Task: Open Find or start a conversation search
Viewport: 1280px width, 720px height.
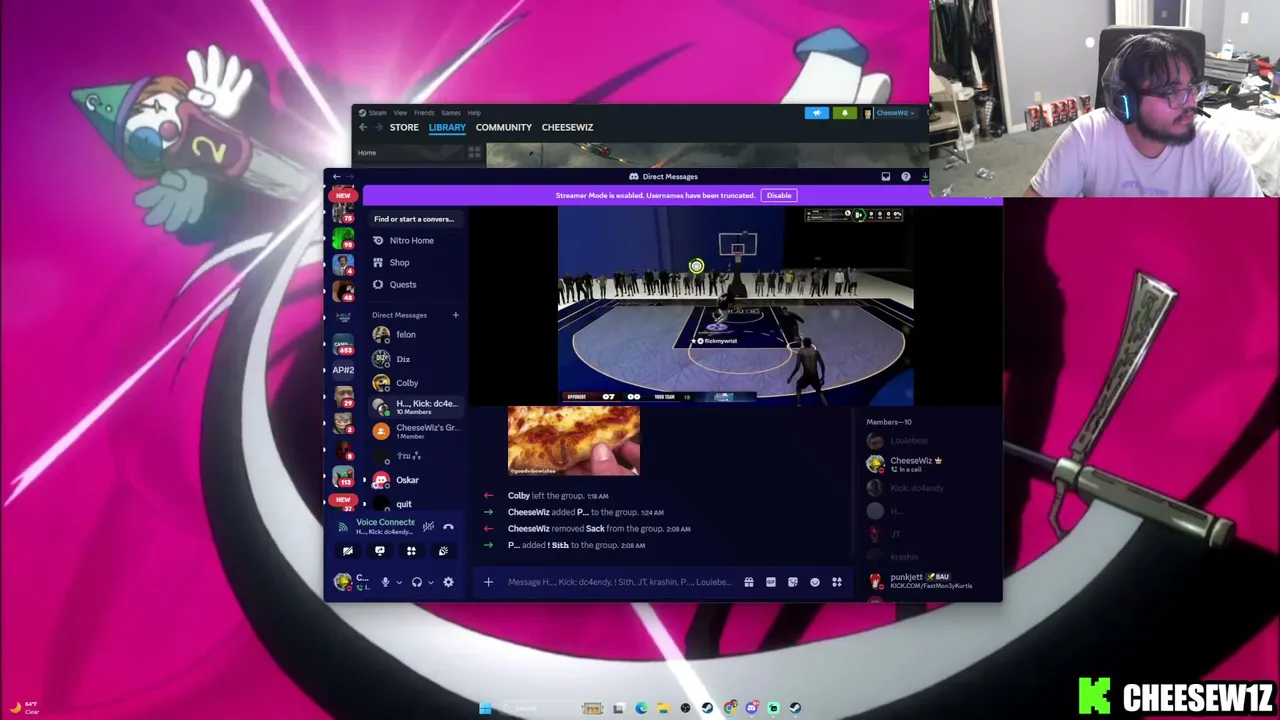Action: coord(414,219)
